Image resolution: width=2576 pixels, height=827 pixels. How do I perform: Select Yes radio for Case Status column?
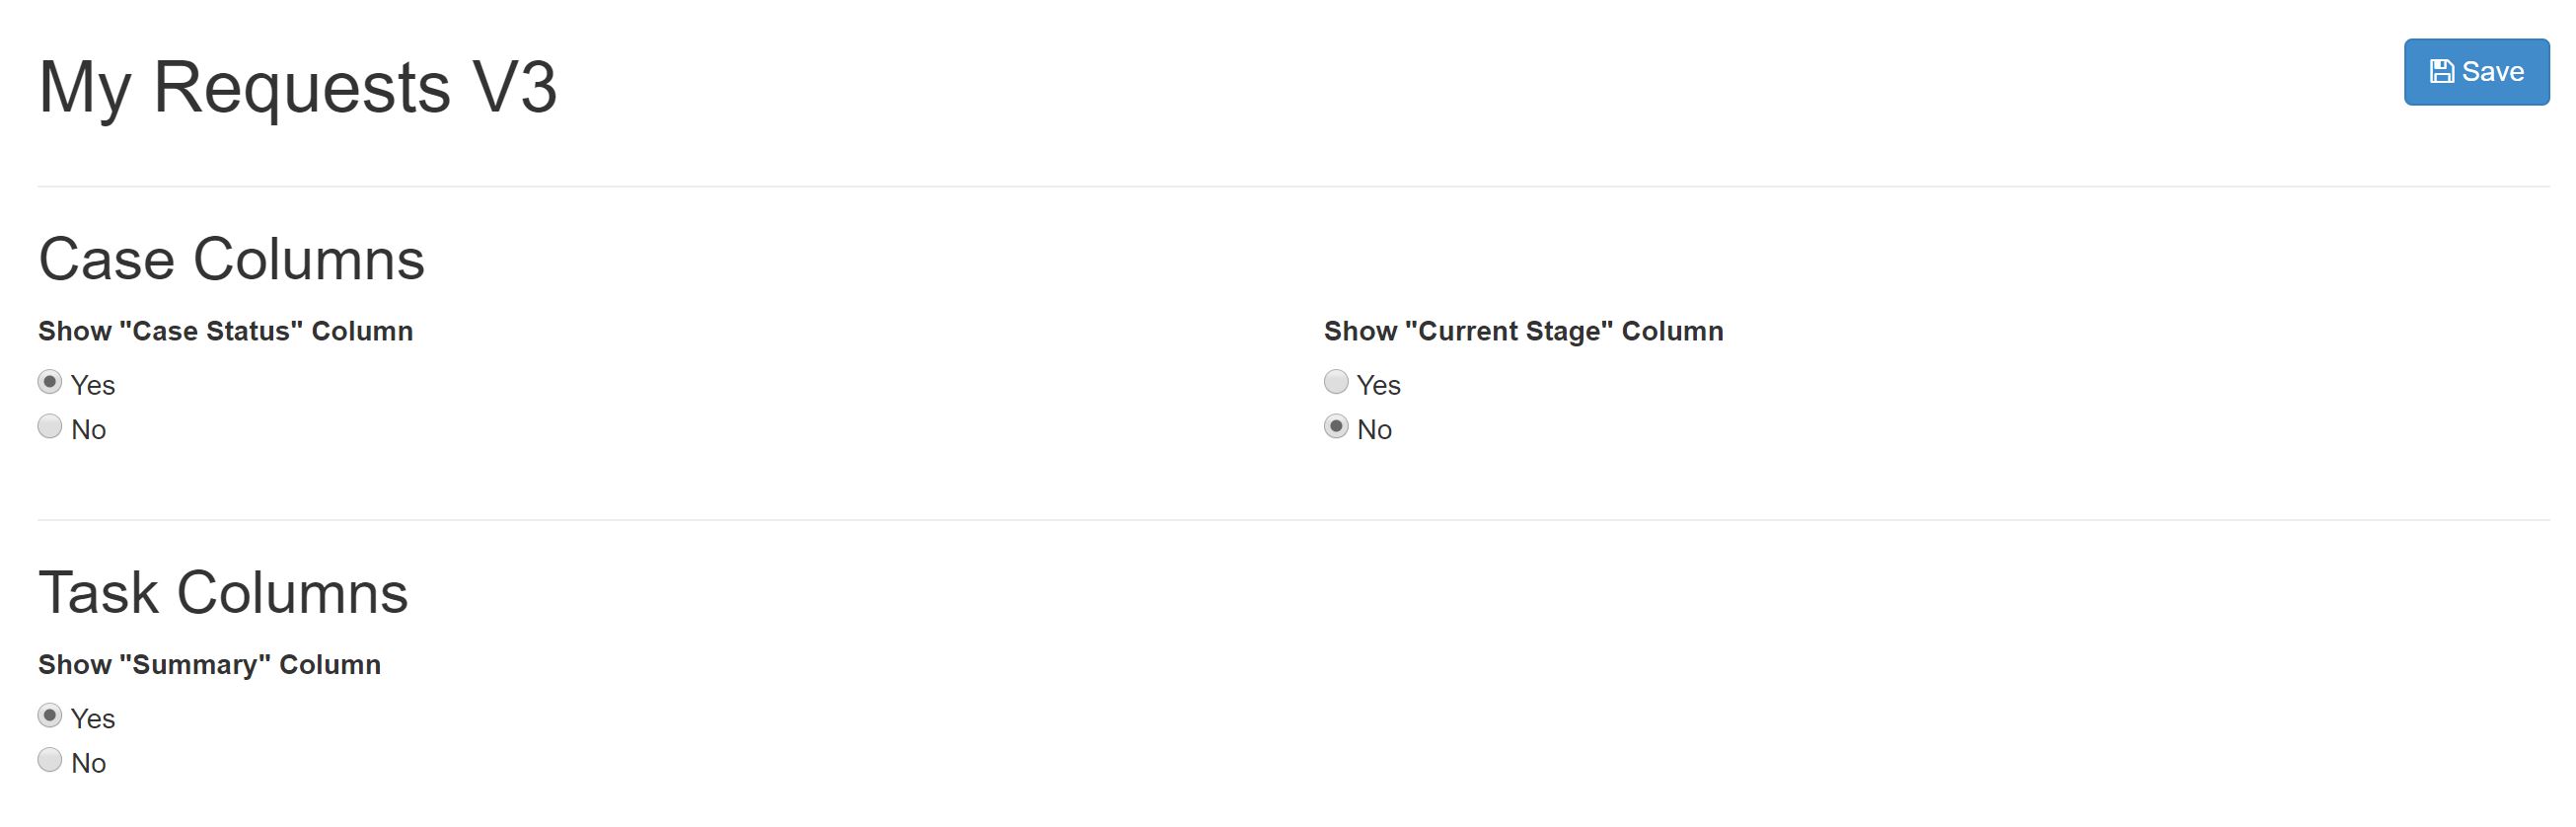click(x=50, y=382)
